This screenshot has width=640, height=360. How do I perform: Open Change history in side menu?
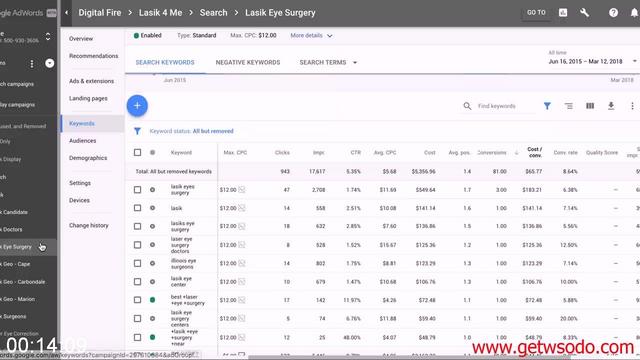pyautogui.click(x=89, y=225)
